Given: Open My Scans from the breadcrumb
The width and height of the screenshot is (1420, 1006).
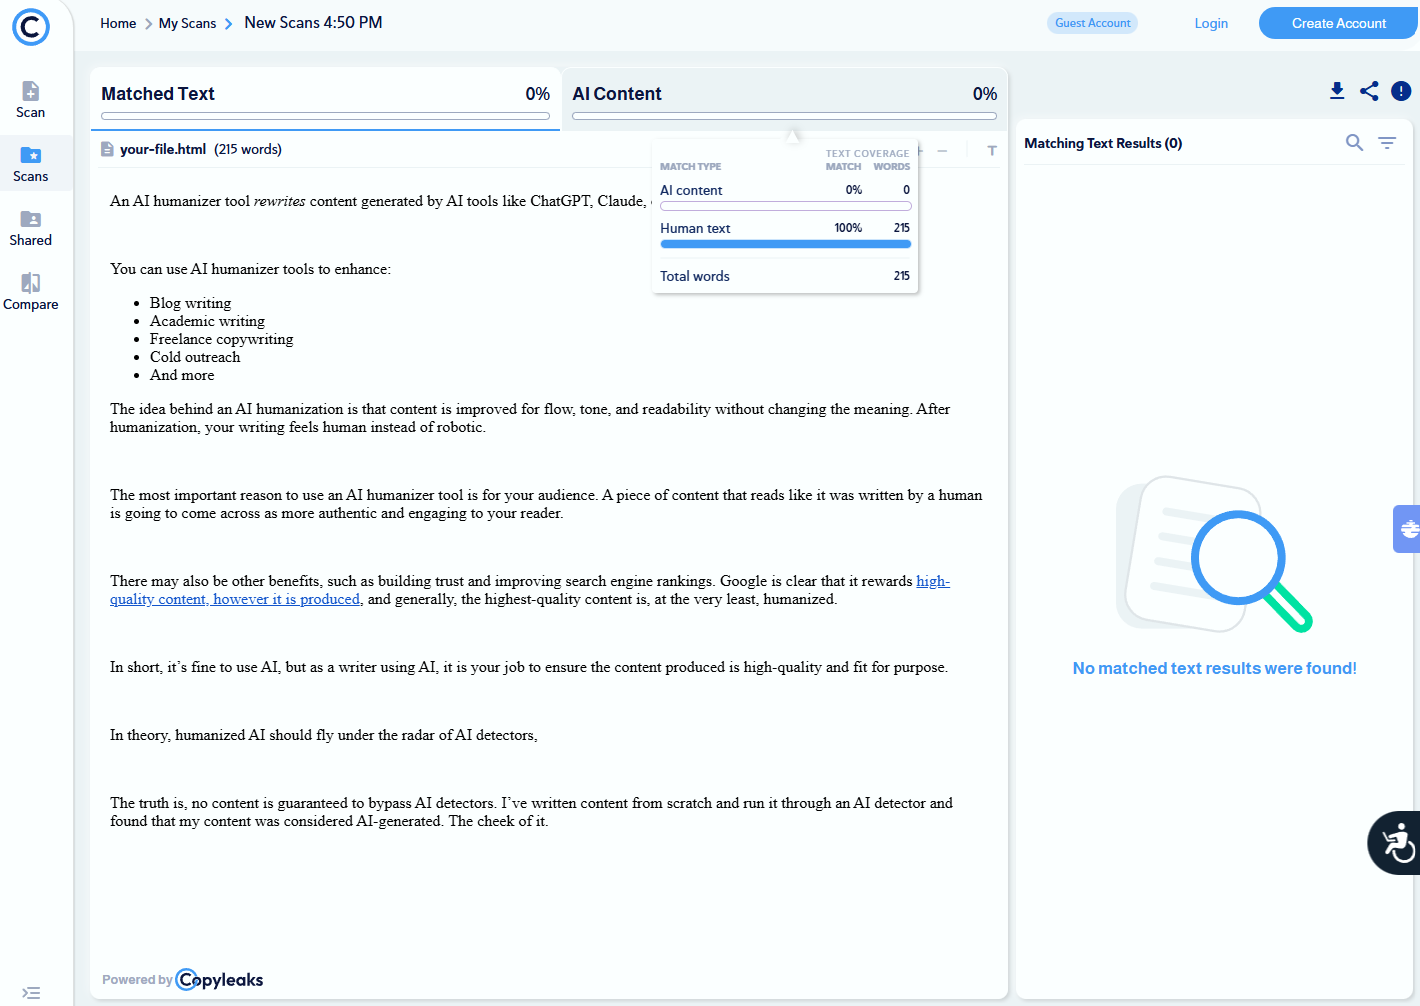Looking at the screenshot, I should 187,22.
